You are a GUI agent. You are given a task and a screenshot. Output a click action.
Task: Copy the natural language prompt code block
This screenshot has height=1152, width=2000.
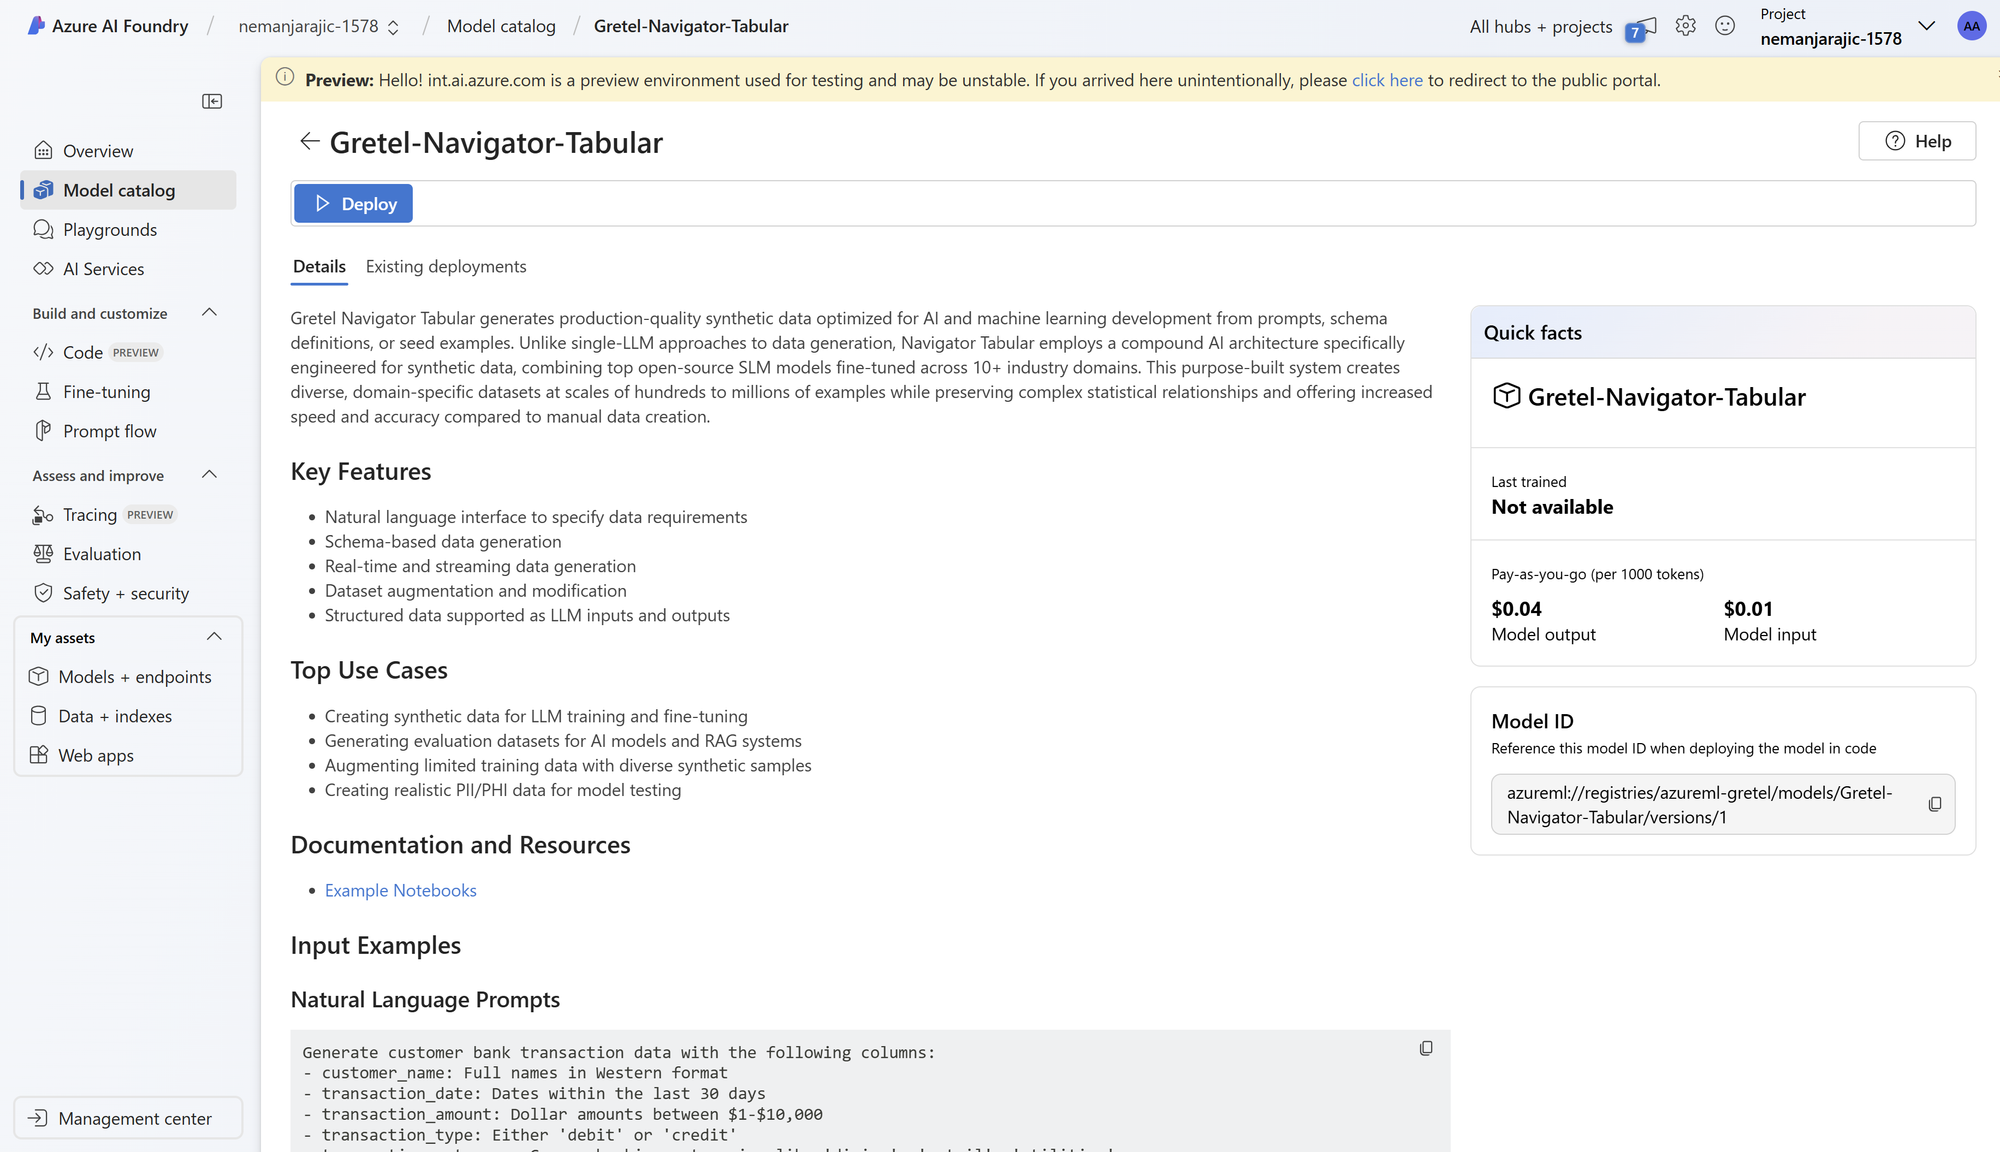click(1426, 1048)
